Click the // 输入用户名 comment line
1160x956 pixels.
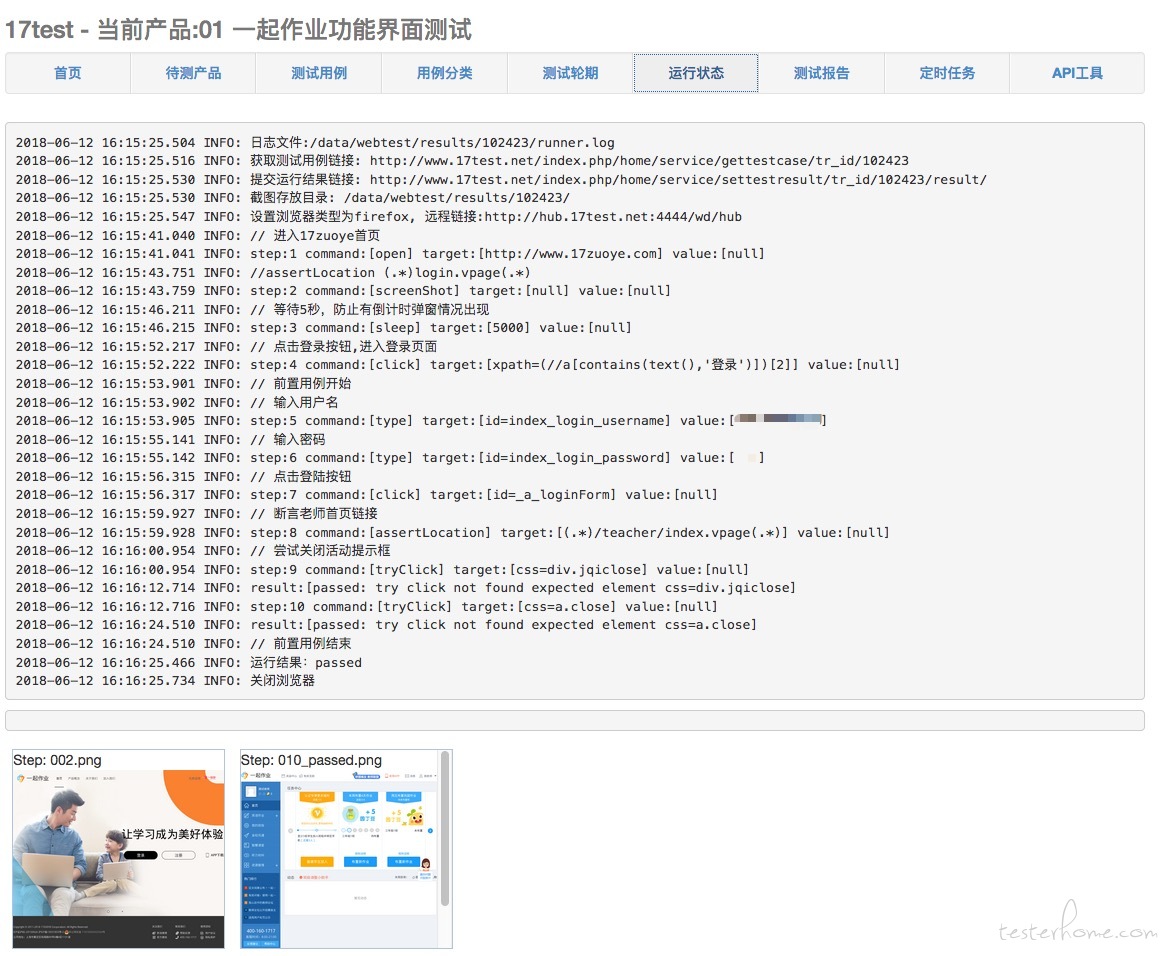(177, 403)
